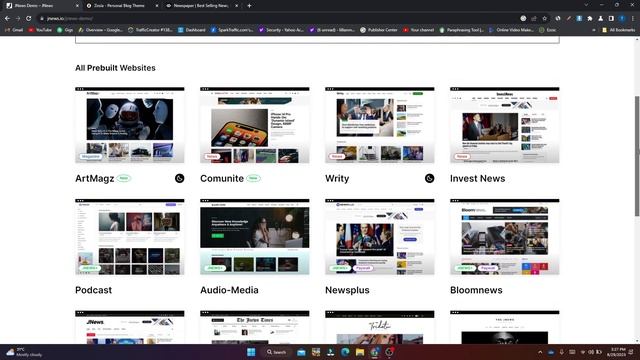Close the Newspaper Best Selling tab
The width and height of the screenshot is (640, 360).
236,6
